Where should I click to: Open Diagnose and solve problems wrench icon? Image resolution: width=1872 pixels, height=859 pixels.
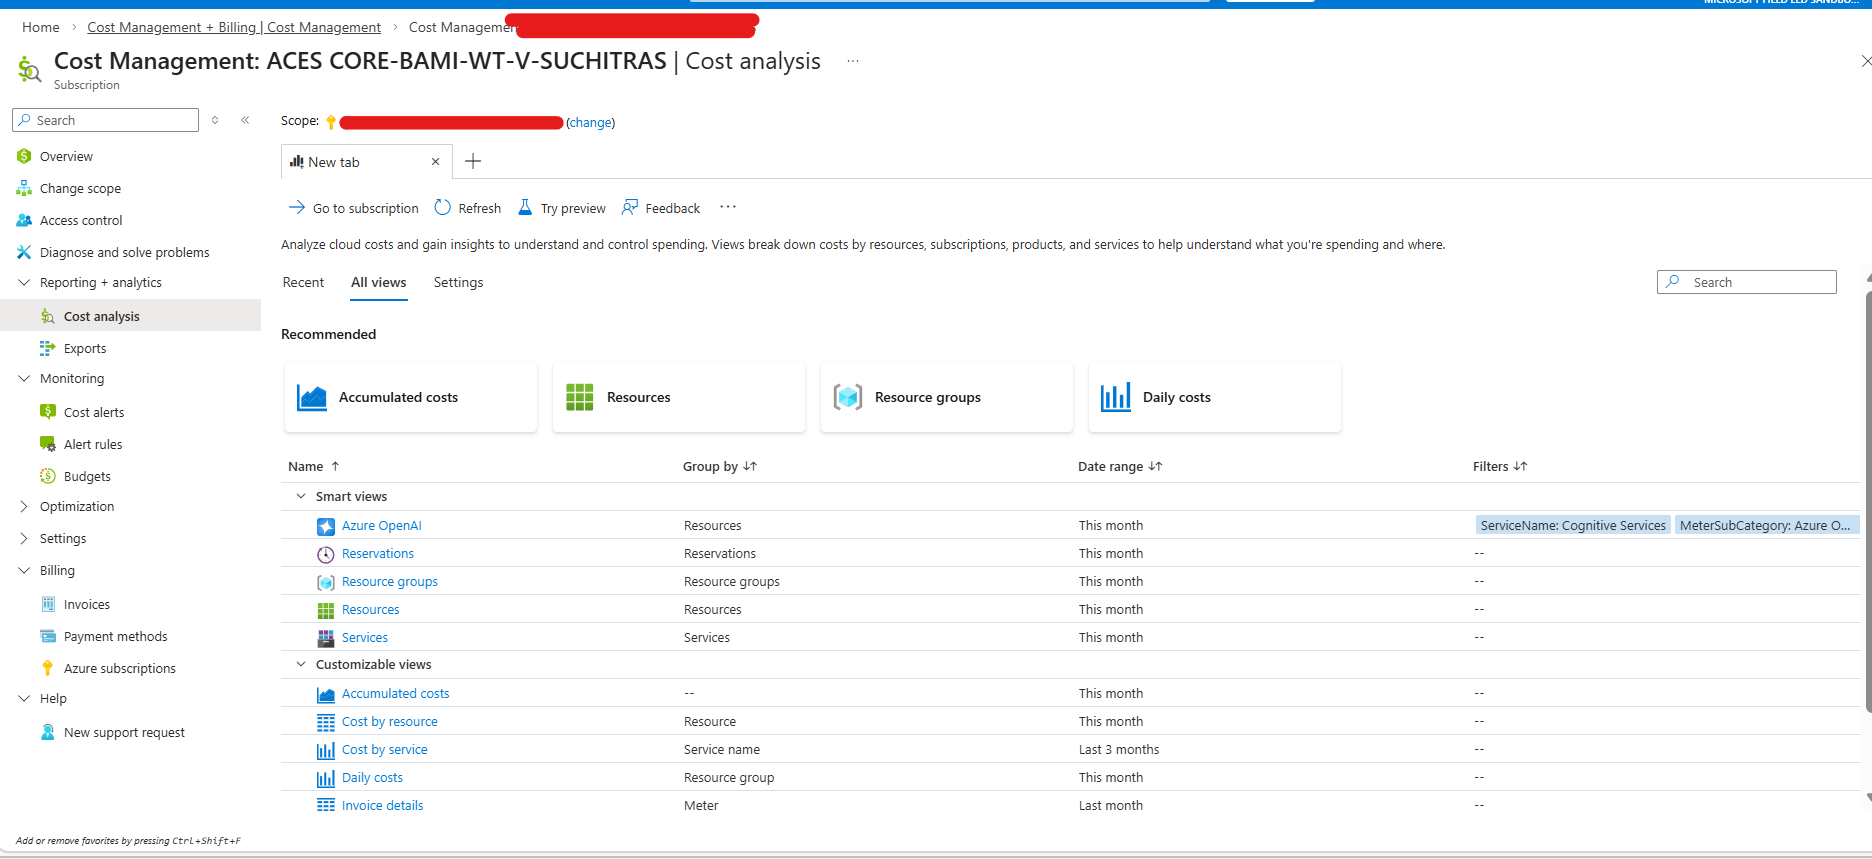(24, 252)
